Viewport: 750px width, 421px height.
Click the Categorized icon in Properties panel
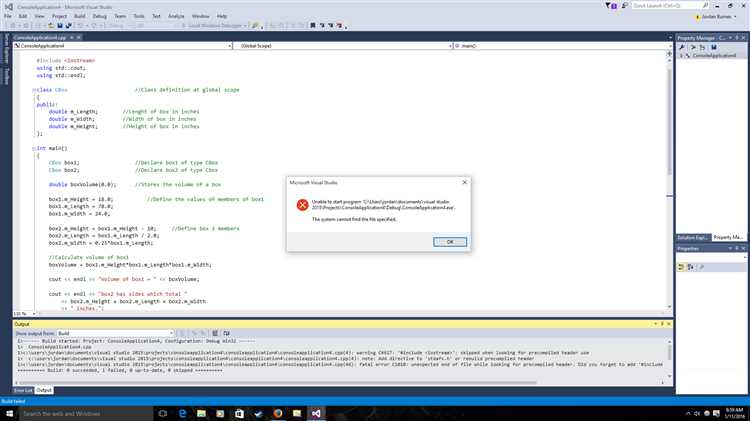(681, 267)
